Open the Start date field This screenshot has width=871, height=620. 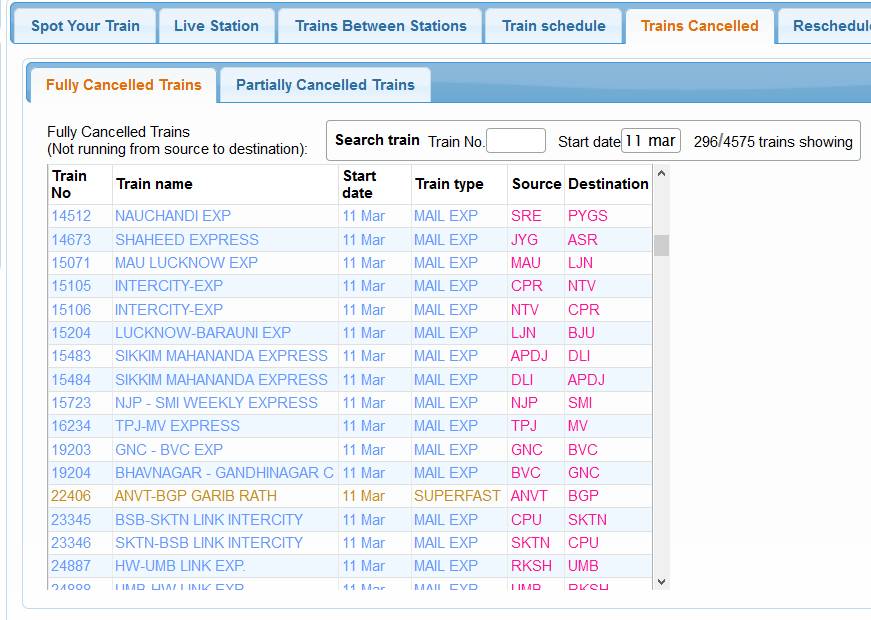[650, 141]
